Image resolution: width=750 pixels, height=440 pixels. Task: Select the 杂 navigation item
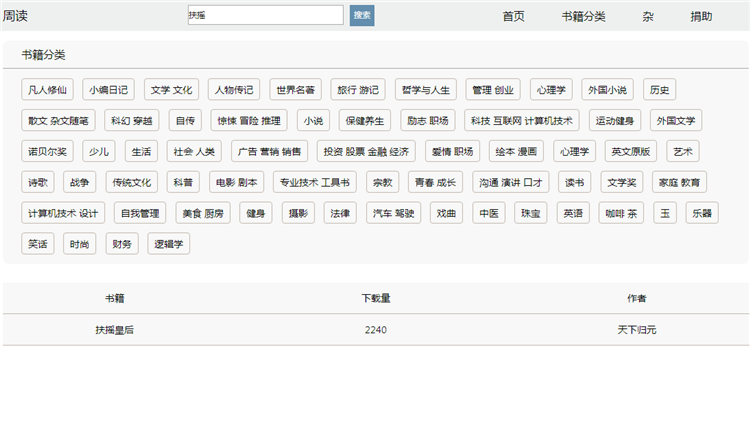tap(648, 16)
